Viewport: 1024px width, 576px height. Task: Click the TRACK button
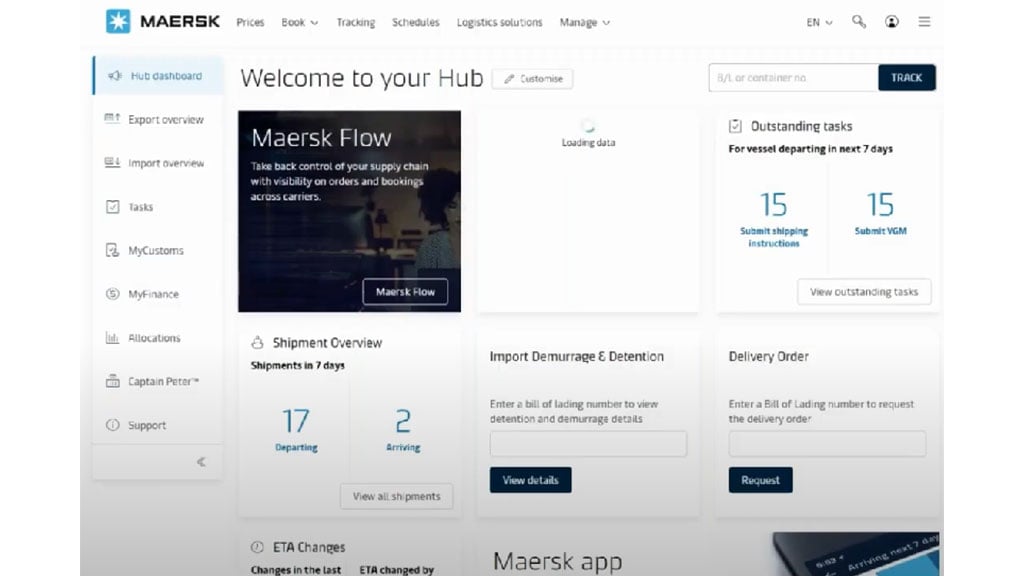click(x=906, y=78)
